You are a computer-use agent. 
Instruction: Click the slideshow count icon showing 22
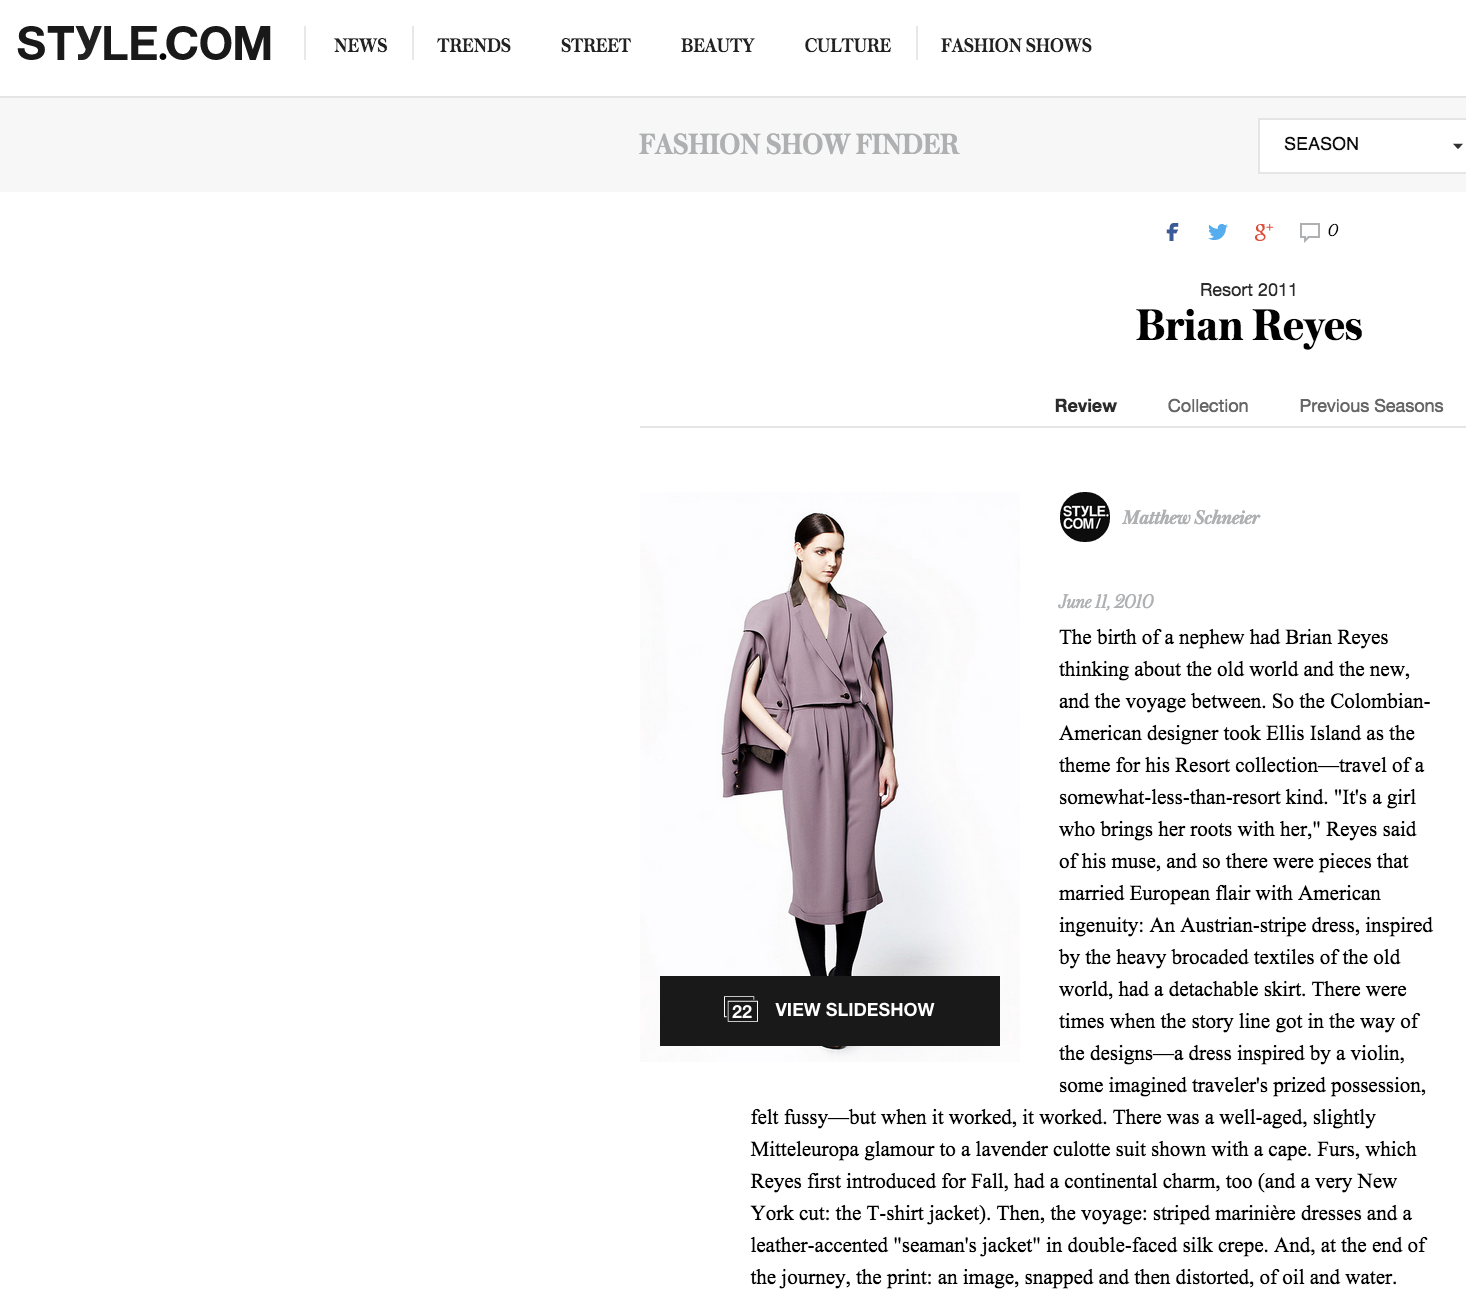741,1010
